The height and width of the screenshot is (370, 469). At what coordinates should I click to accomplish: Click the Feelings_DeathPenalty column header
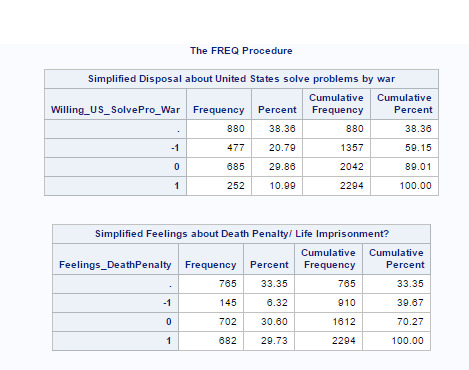tap(115, 259)
